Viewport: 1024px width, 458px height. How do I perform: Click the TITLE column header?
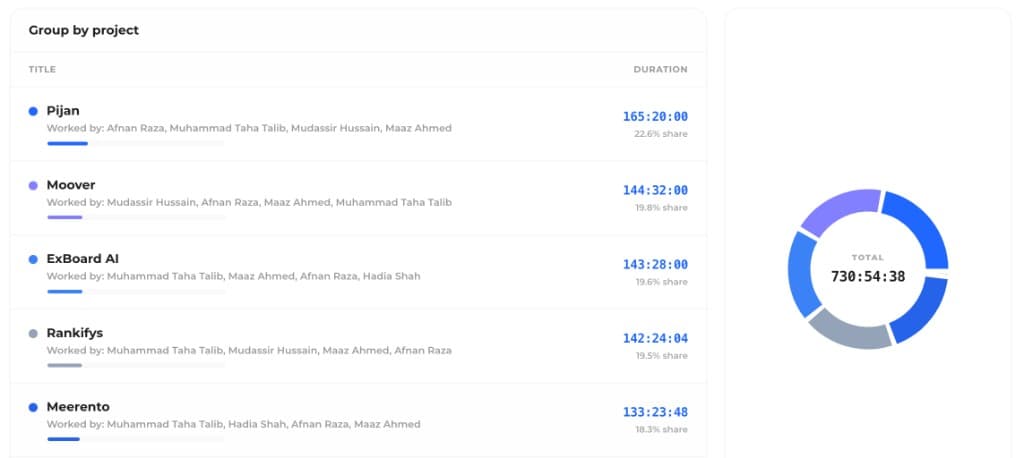pyautogui.click(x=42, y=69)
